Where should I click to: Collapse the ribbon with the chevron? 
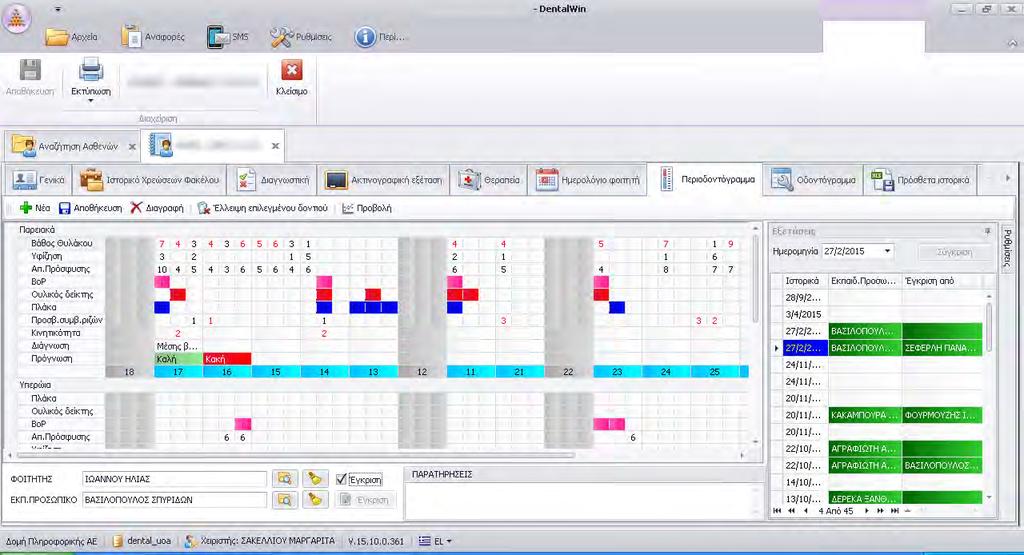1012,43
